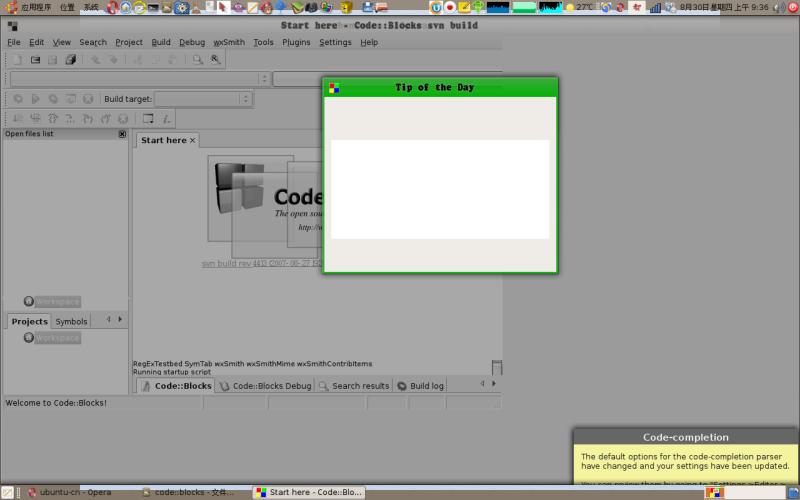Click the Code-completion notification popup
The height and width of the screenshot is (500, 800).
tap(686, 457)
